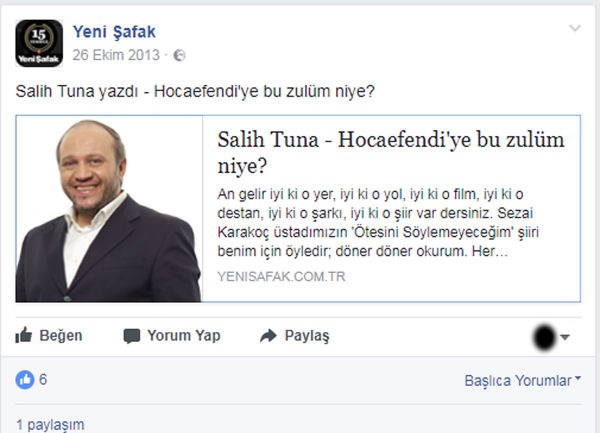
Task: Expand the post options chevron
Action: (575, 28)
